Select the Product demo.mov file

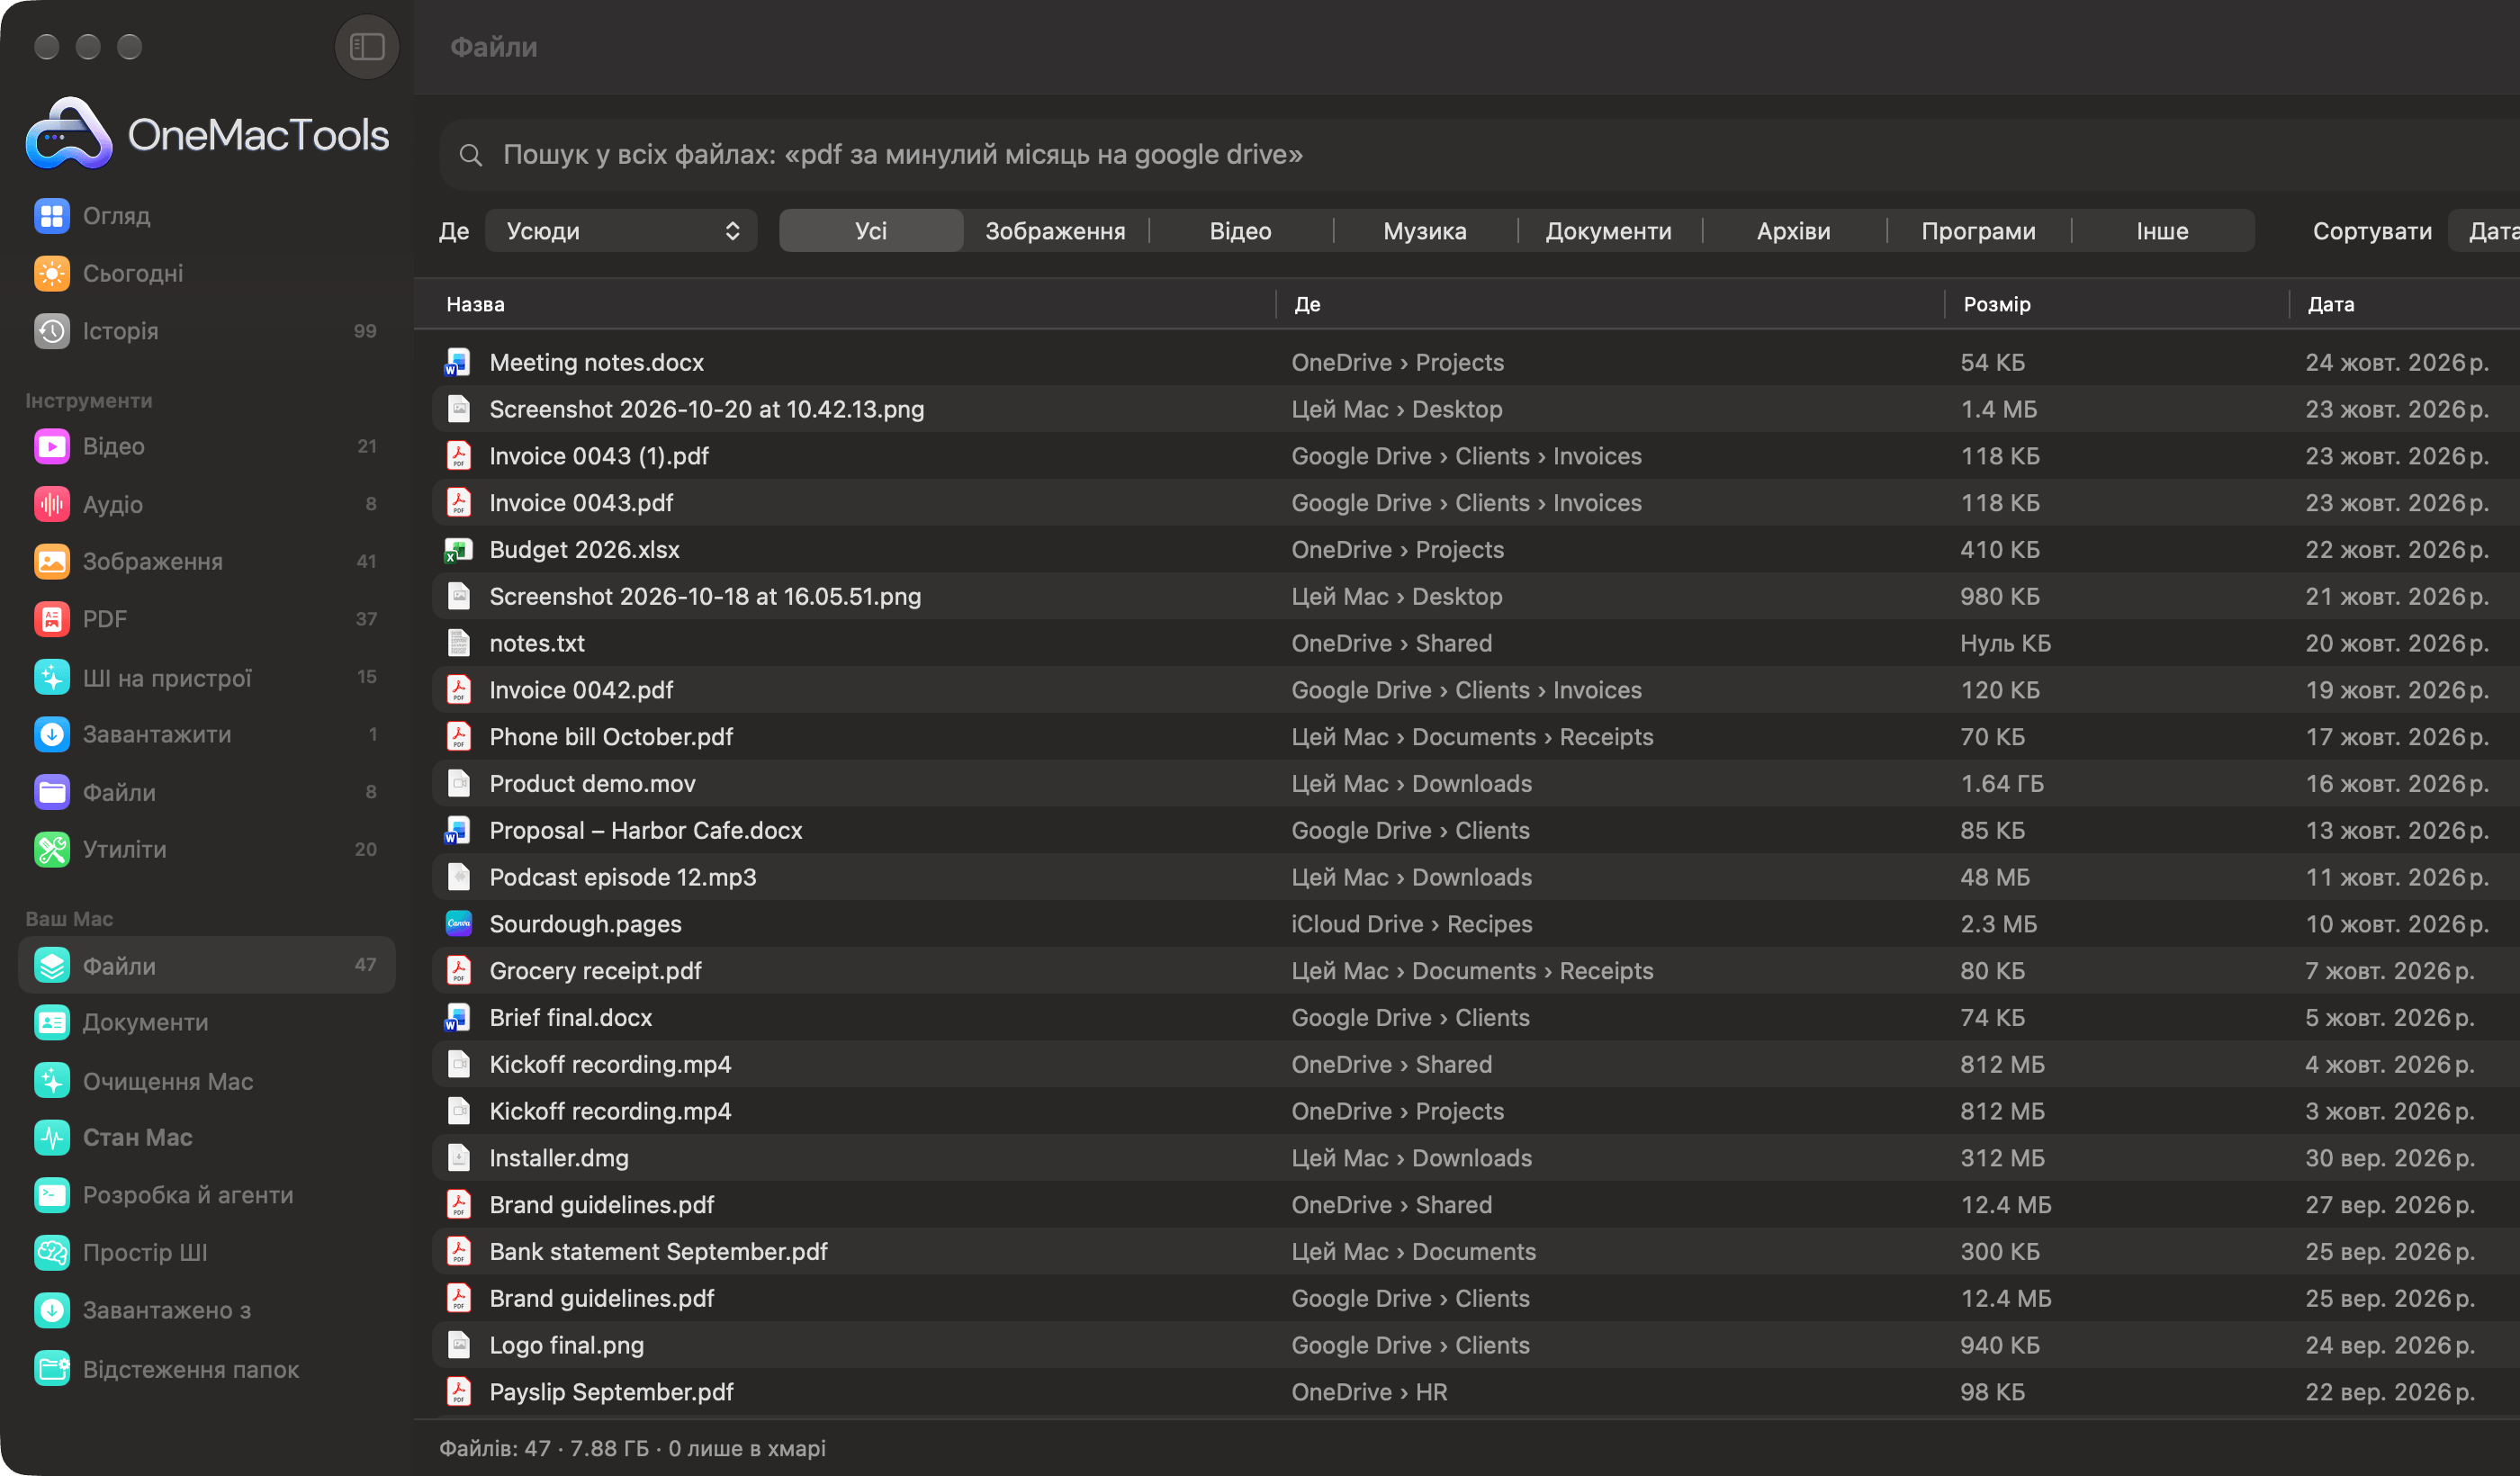[x=1476, y=783]
